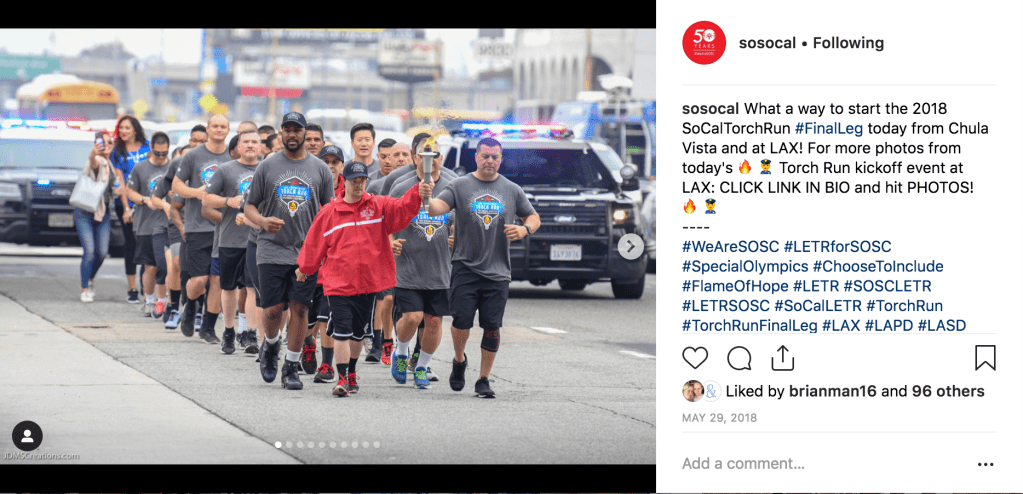Toggle the Following status for sosocal
1023x494 pixels.
[x=849, y=43]
